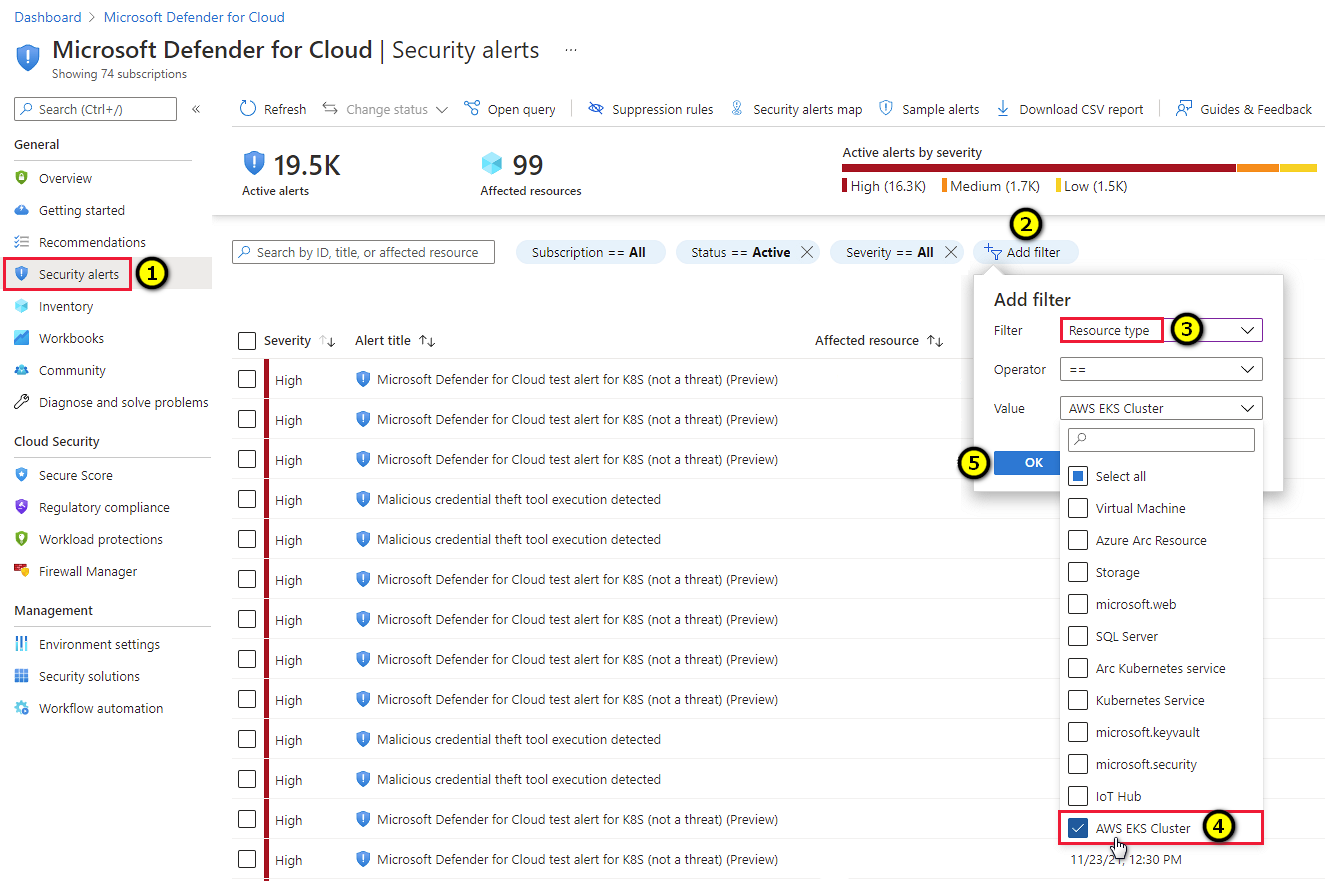Check the microsoft.web option
This screenshot has width=1325, height=881.
point(1078,604)
